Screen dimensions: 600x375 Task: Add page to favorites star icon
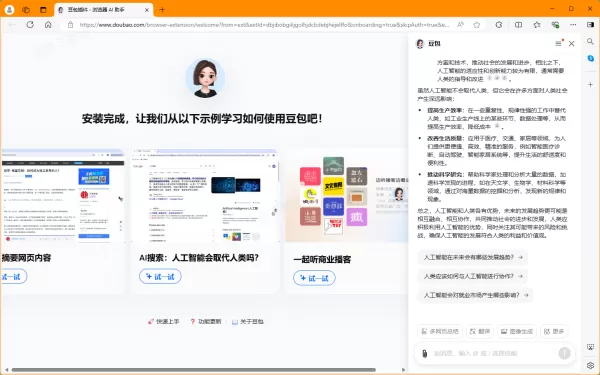476,25
